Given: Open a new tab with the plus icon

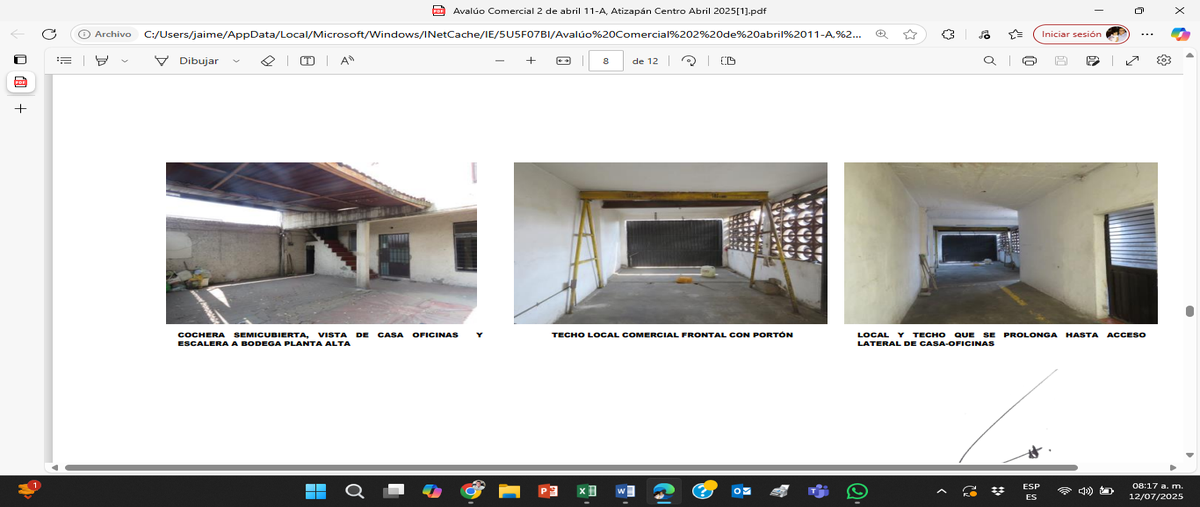Looking at the screenshot, I should point(20,107).
